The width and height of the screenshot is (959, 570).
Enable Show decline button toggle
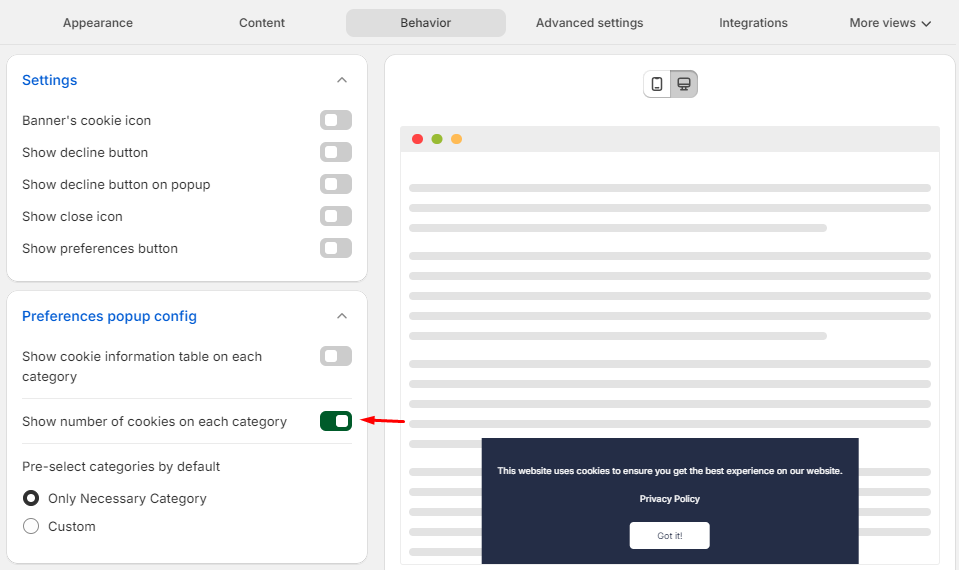pyautogui.click(x=336, y=153)
